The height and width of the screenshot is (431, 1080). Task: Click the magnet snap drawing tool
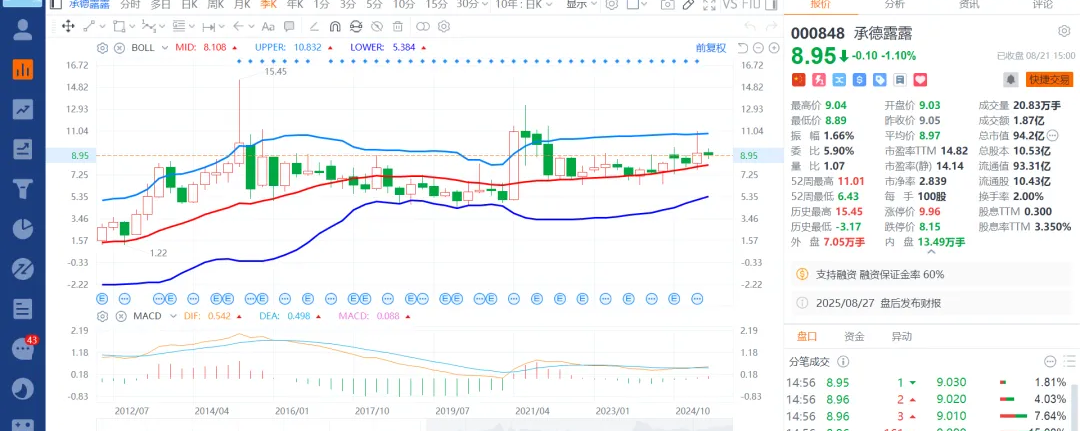[335, 26]
